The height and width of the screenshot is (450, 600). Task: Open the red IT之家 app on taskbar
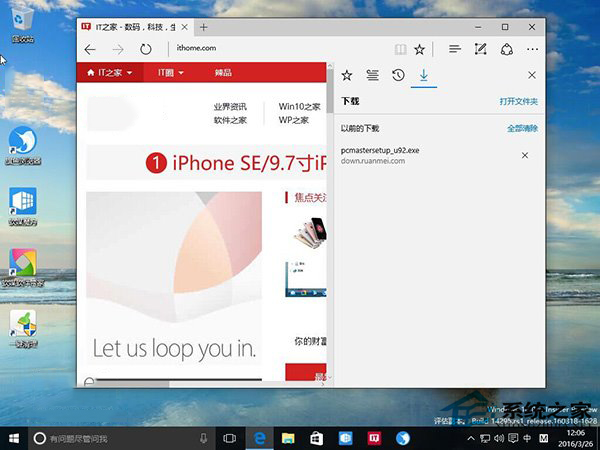374,439
